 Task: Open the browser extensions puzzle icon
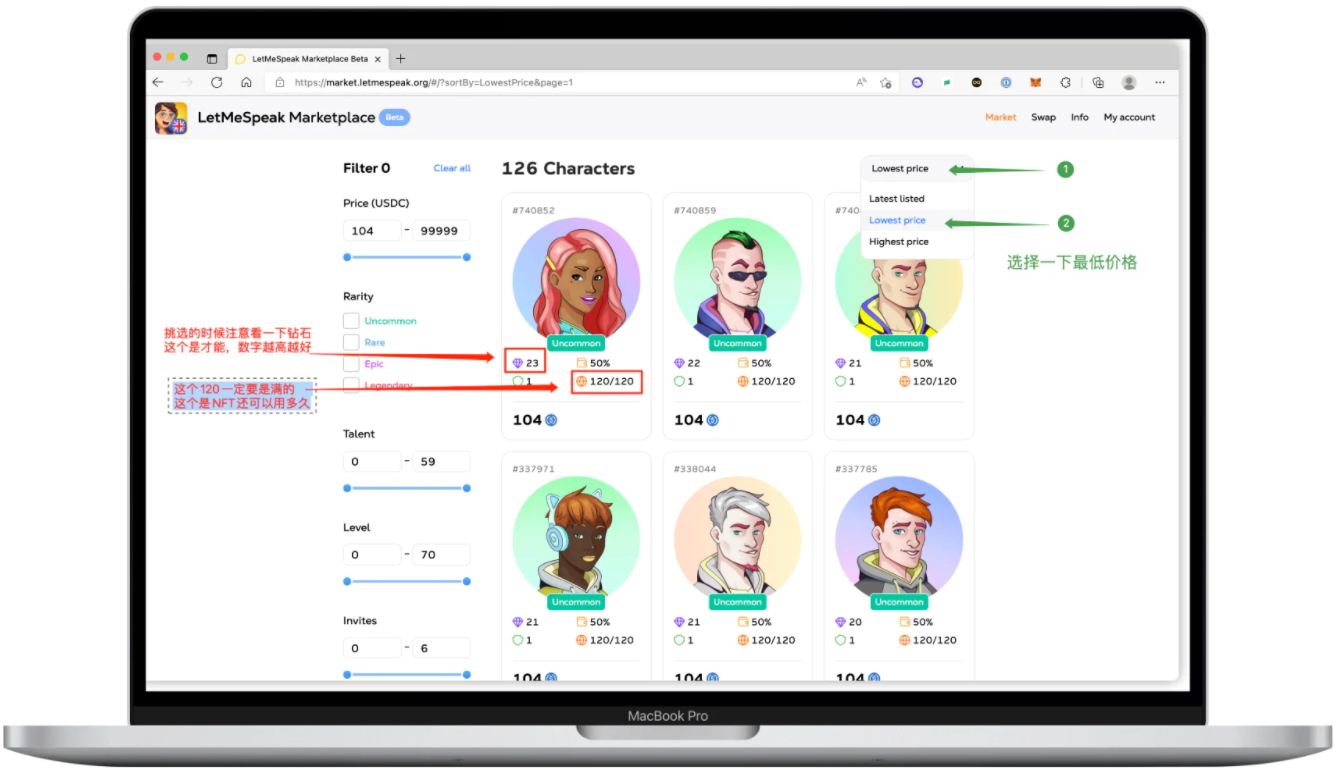click(1066, 83)
